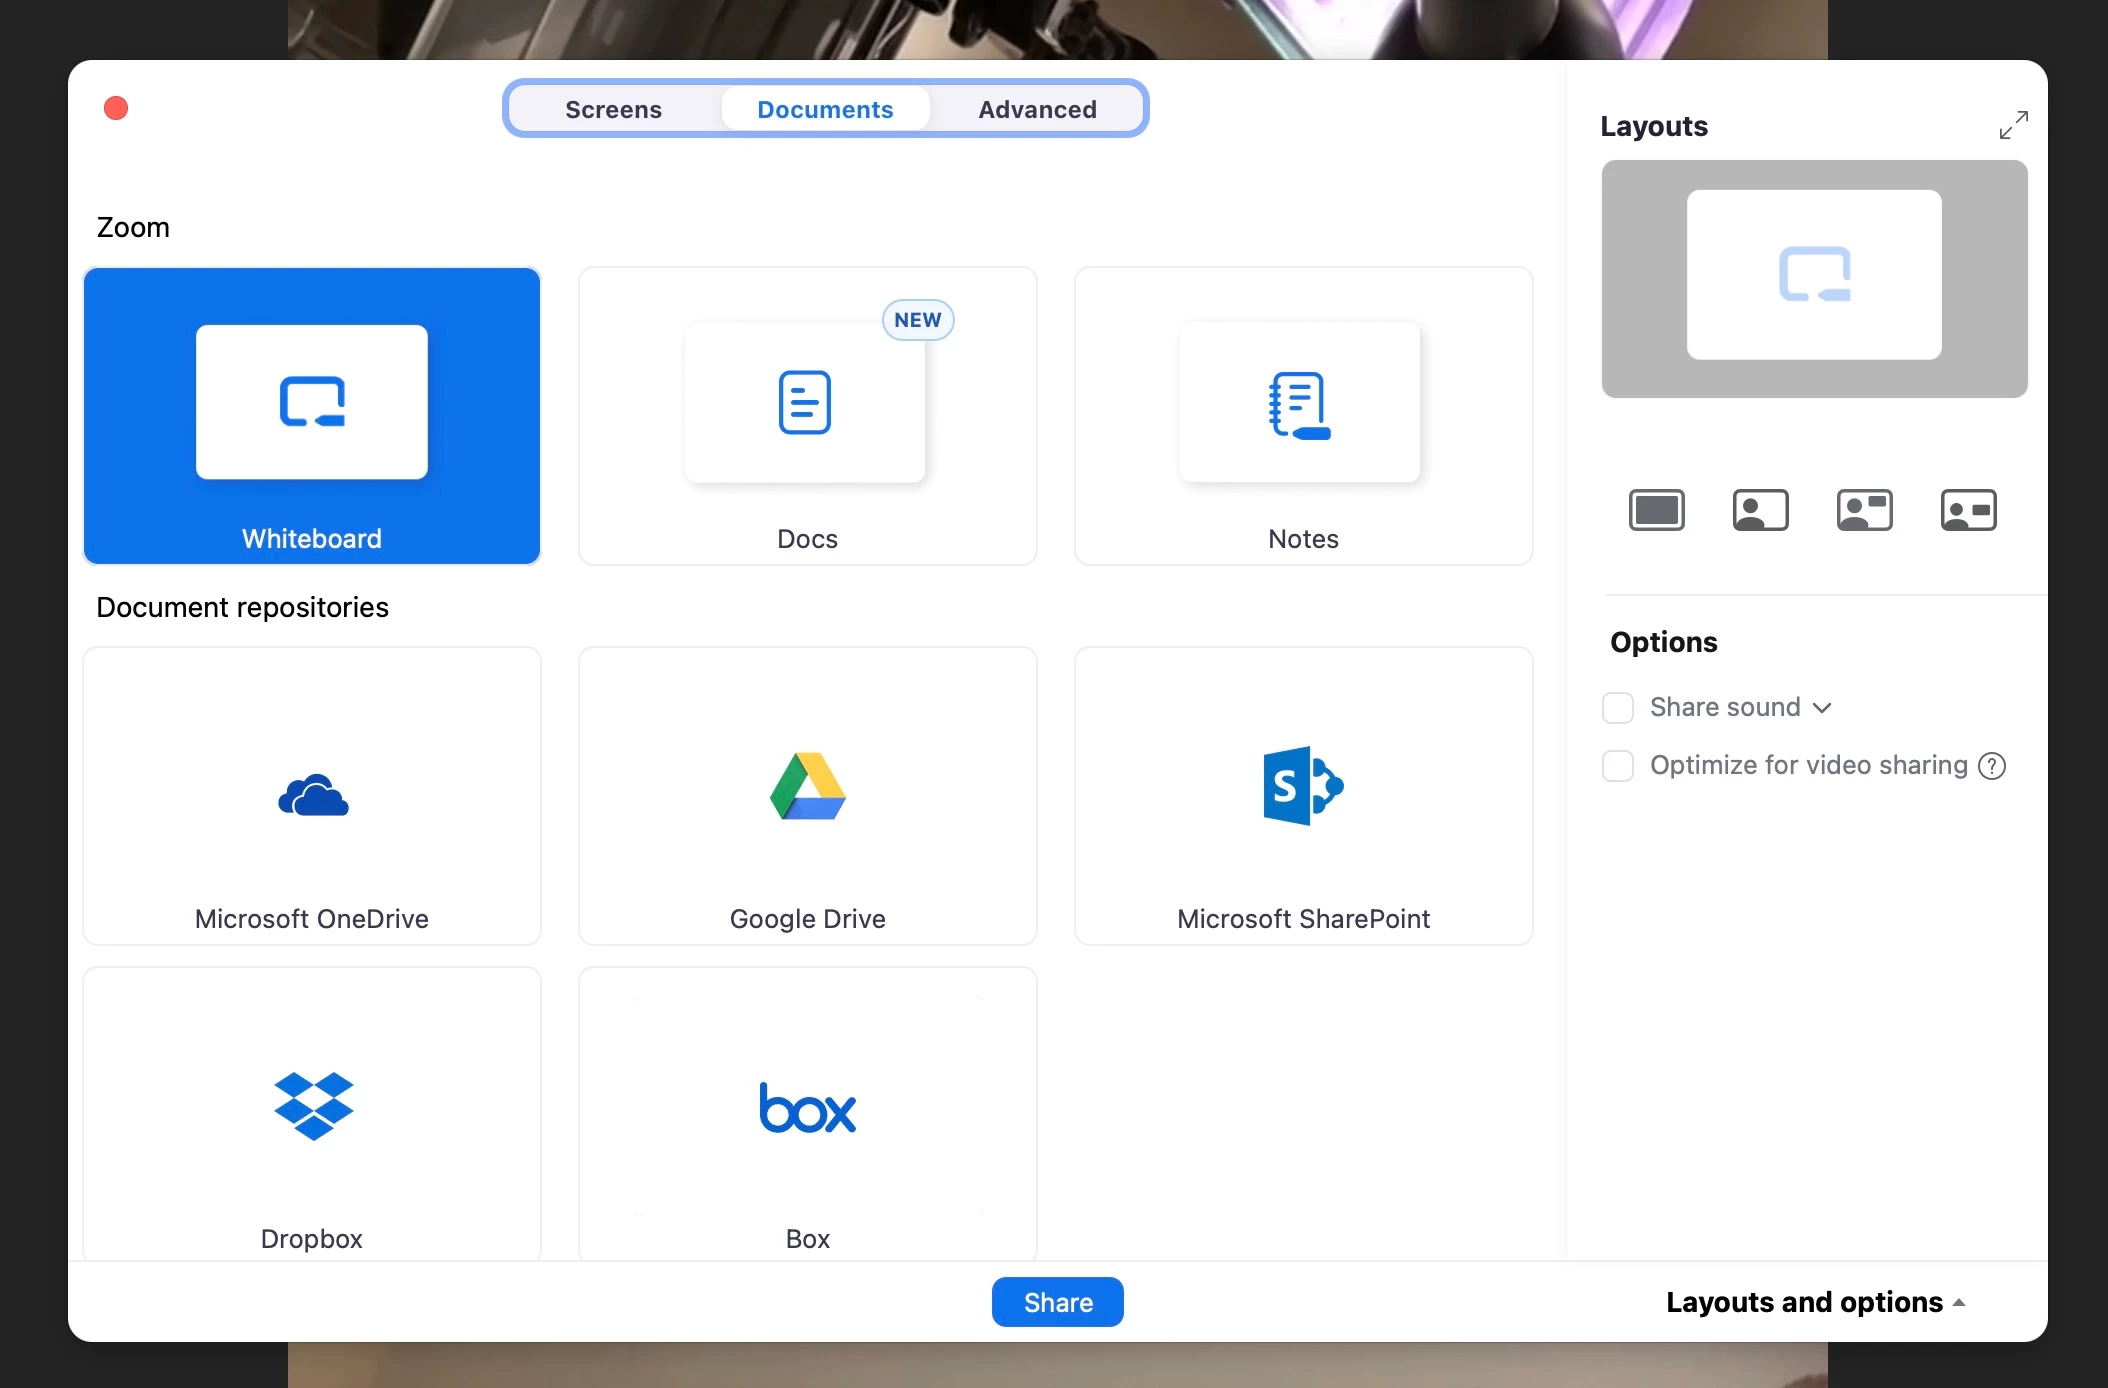This screenshot has height=1388, width=2108.
Task: Pick the Notes notebook icon
Action: pyautogui.click(x=1299, y=405)
